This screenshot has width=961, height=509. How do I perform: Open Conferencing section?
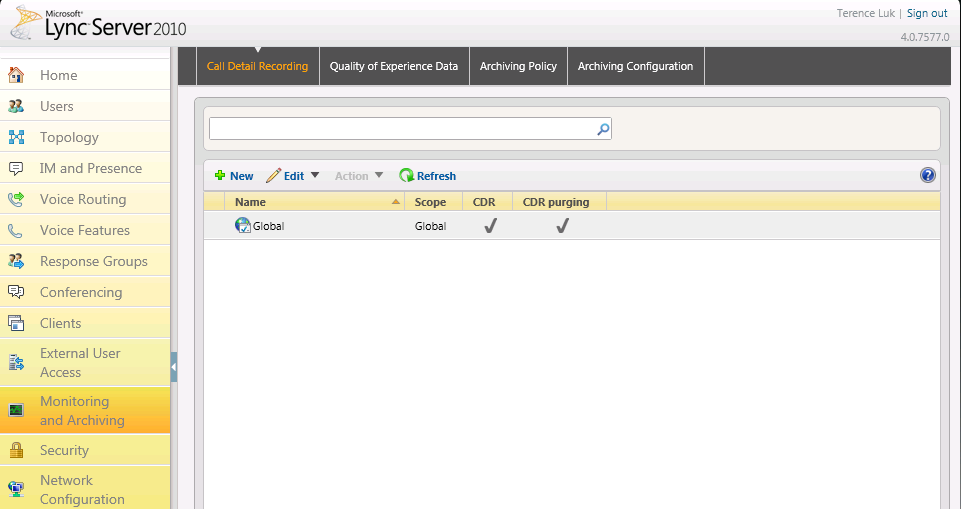click(x=85, y=292)
